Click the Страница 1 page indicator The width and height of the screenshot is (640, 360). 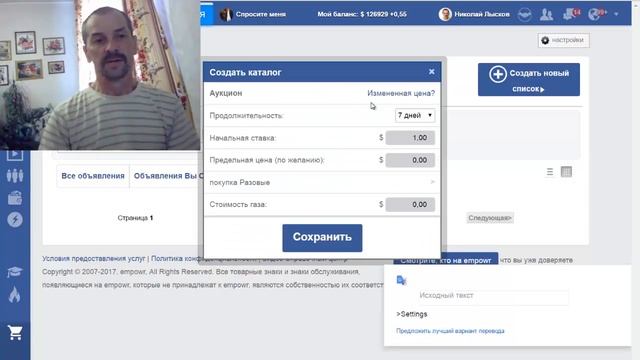click(135, 218)
